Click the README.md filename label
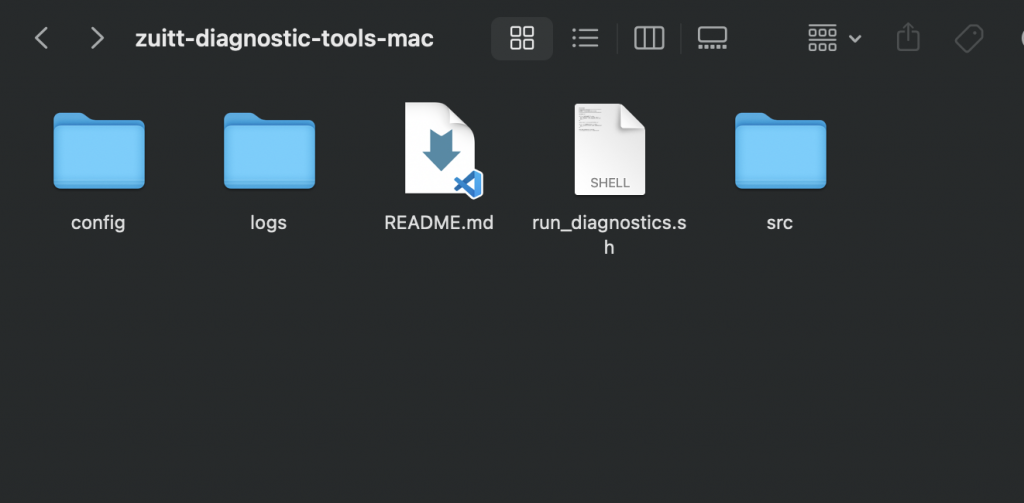 pos(439,223)
